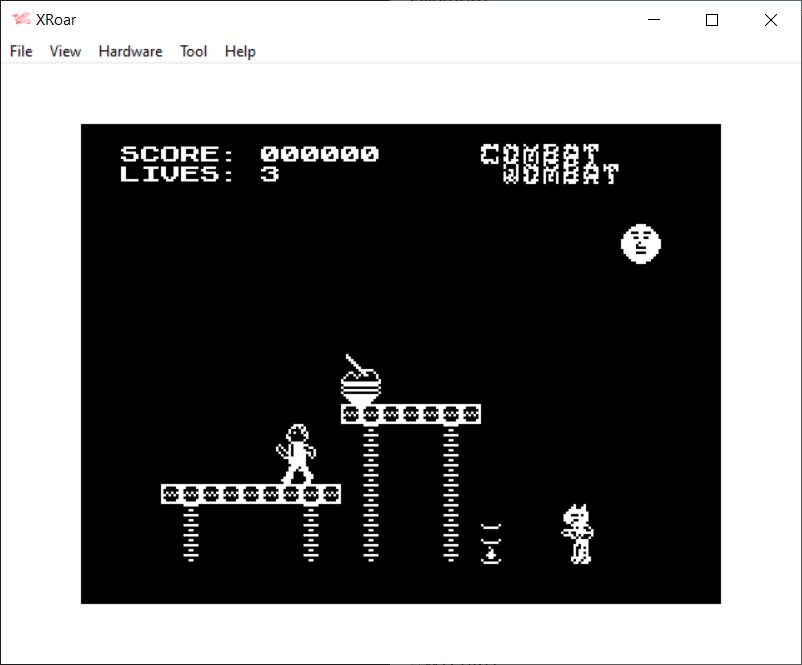The height and width of the screenshot is (665, 802).
Task: Click the moon face sprite
Action: tap(641, 244)
